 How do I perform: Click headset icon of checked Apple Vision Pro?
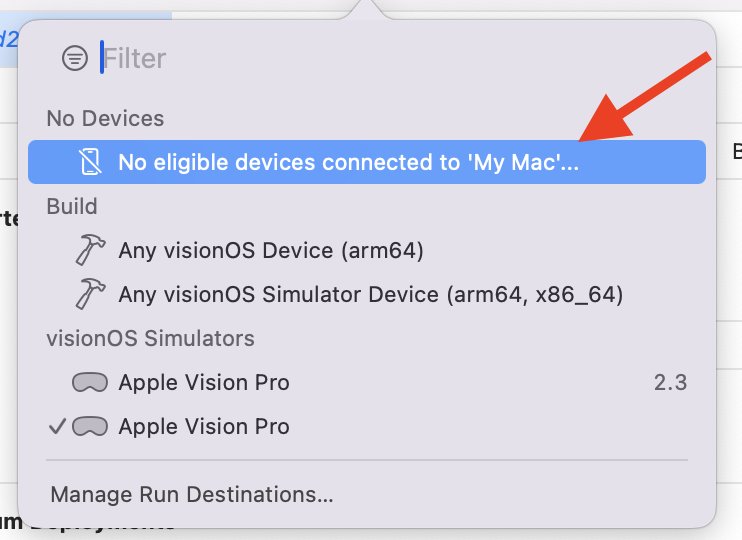[x=90, y=426]
